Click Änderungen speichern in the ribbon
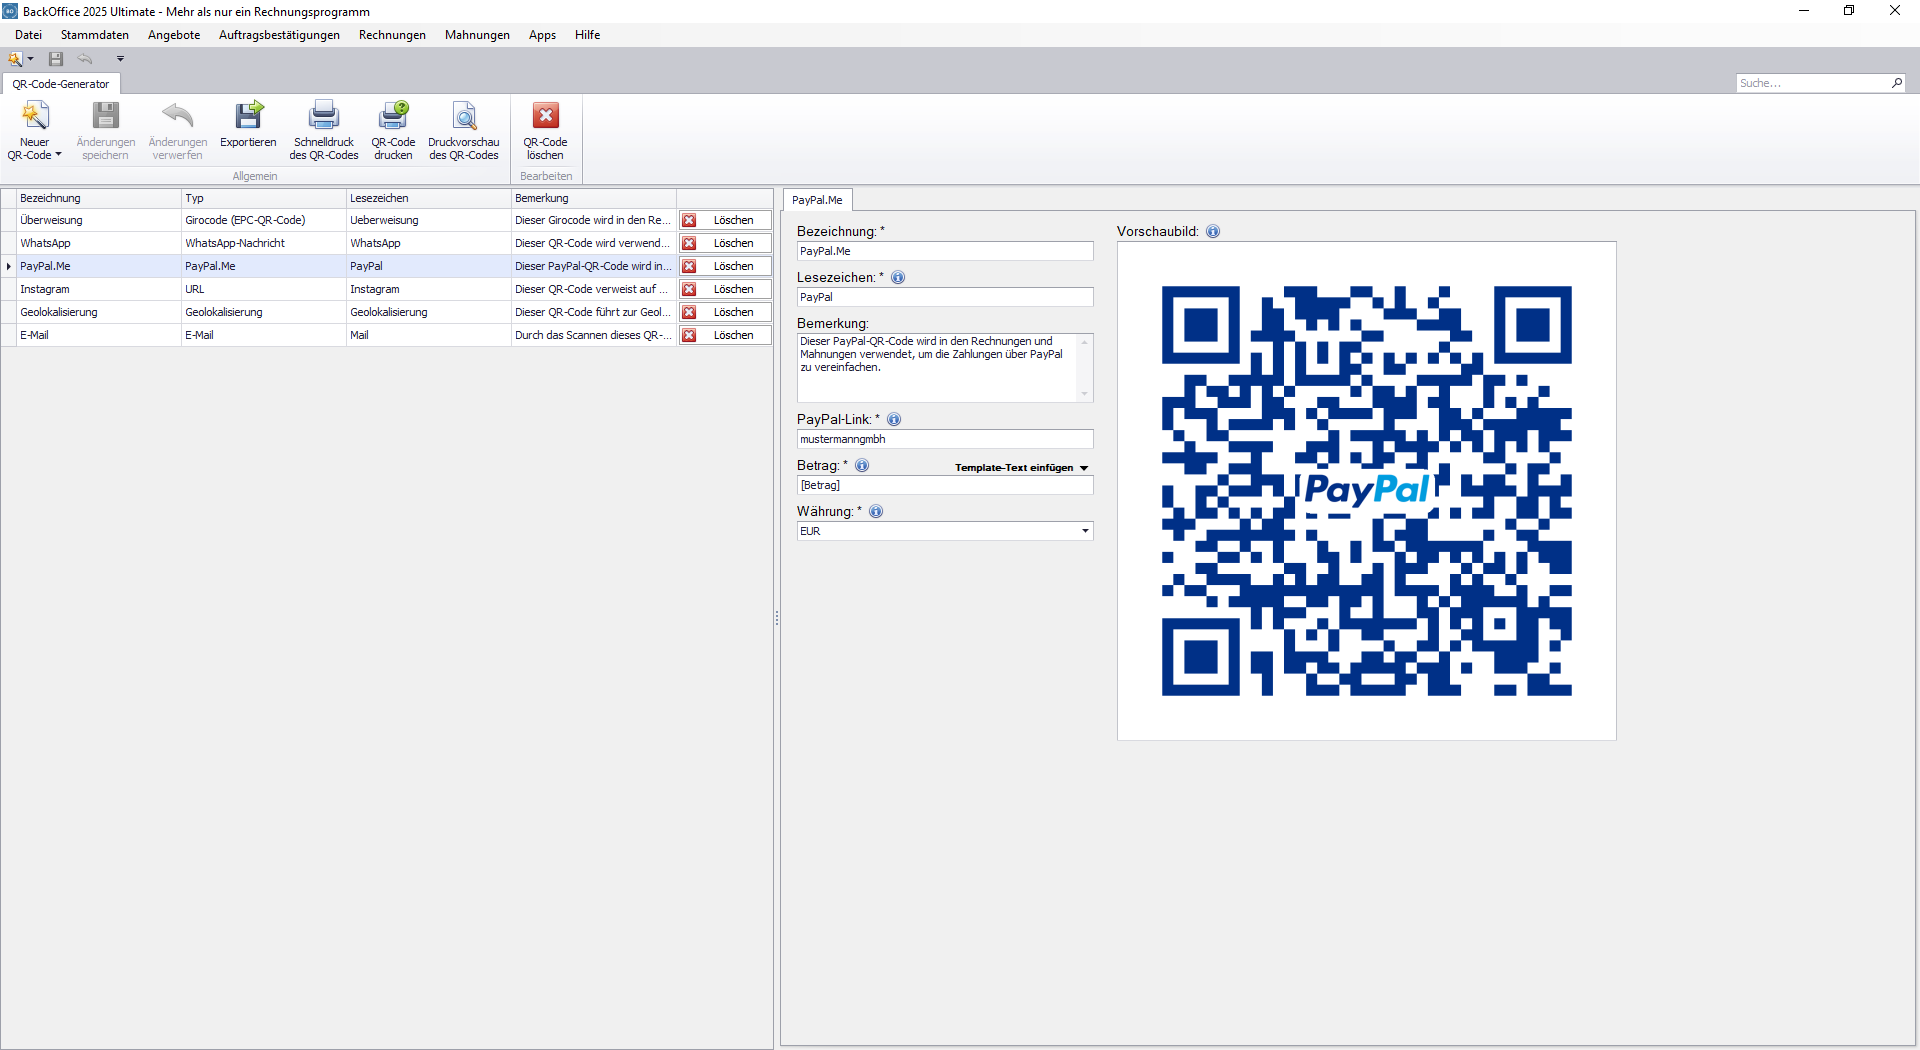The width and height of the screenshot is (1920, 1050). click(106, 131)
